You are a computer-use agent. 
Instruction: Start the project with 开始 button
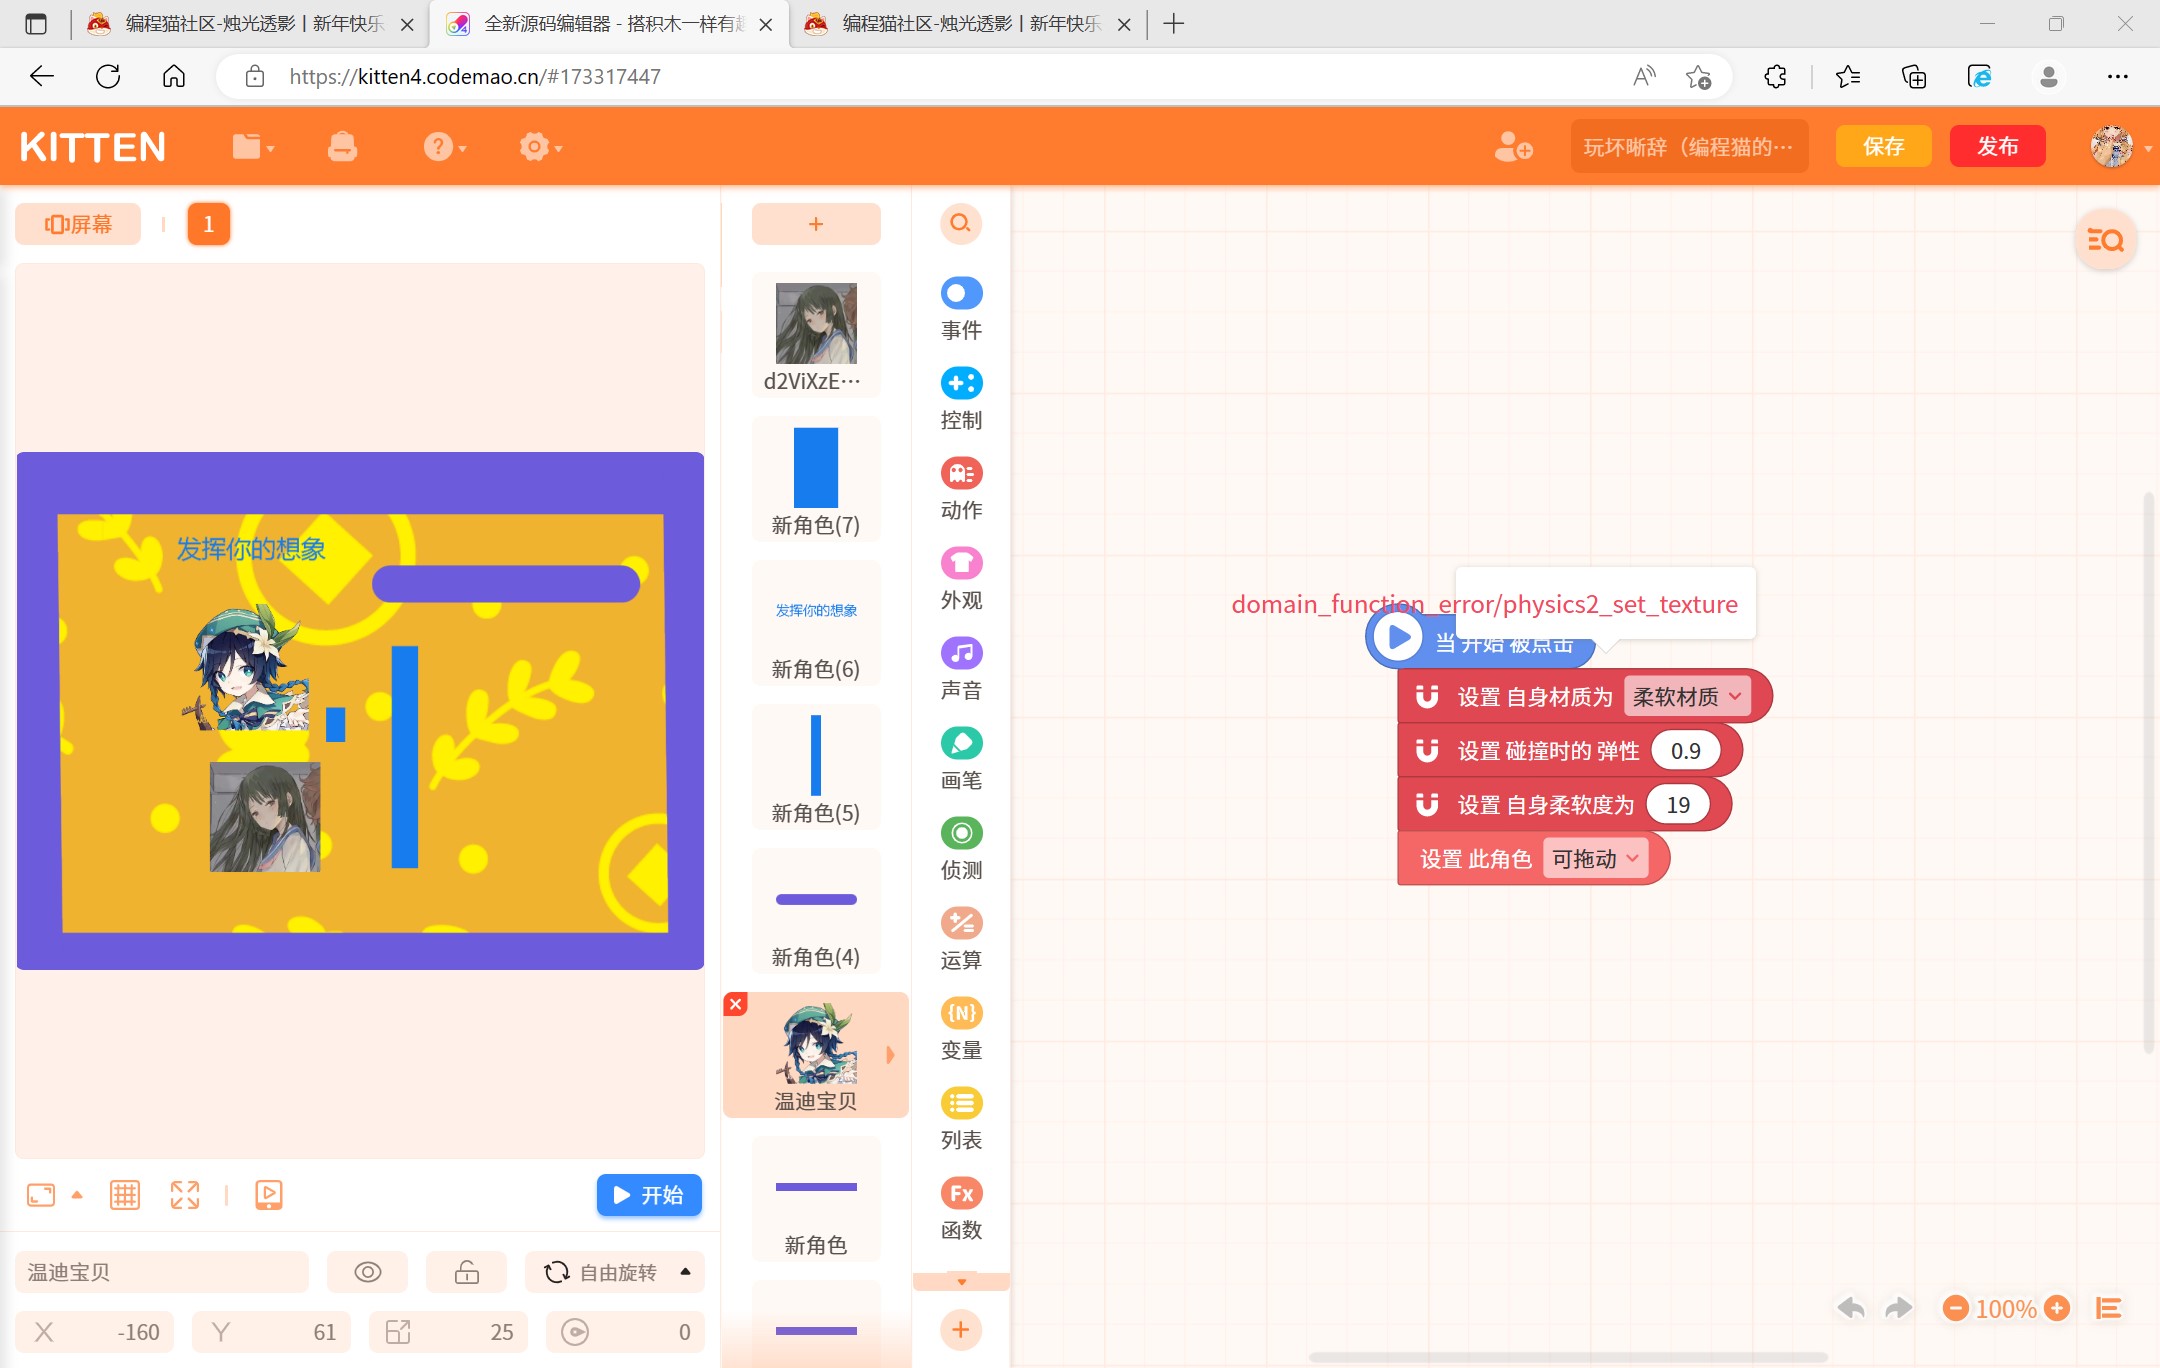(x=649, y=1195)
